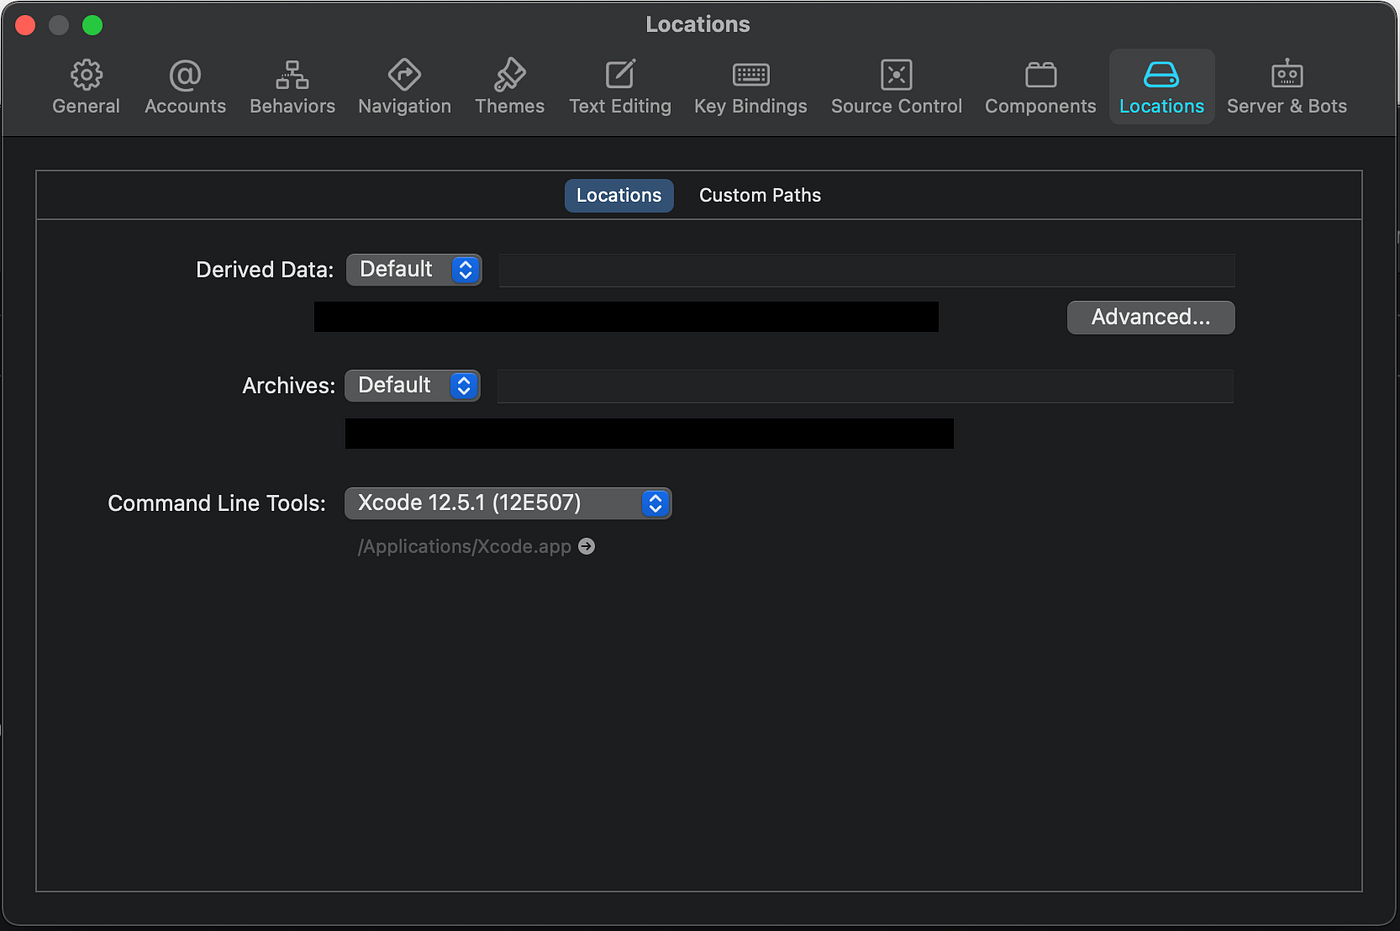
Task: Open the Accounts preferences pane
Action: [x=185, y=87]
